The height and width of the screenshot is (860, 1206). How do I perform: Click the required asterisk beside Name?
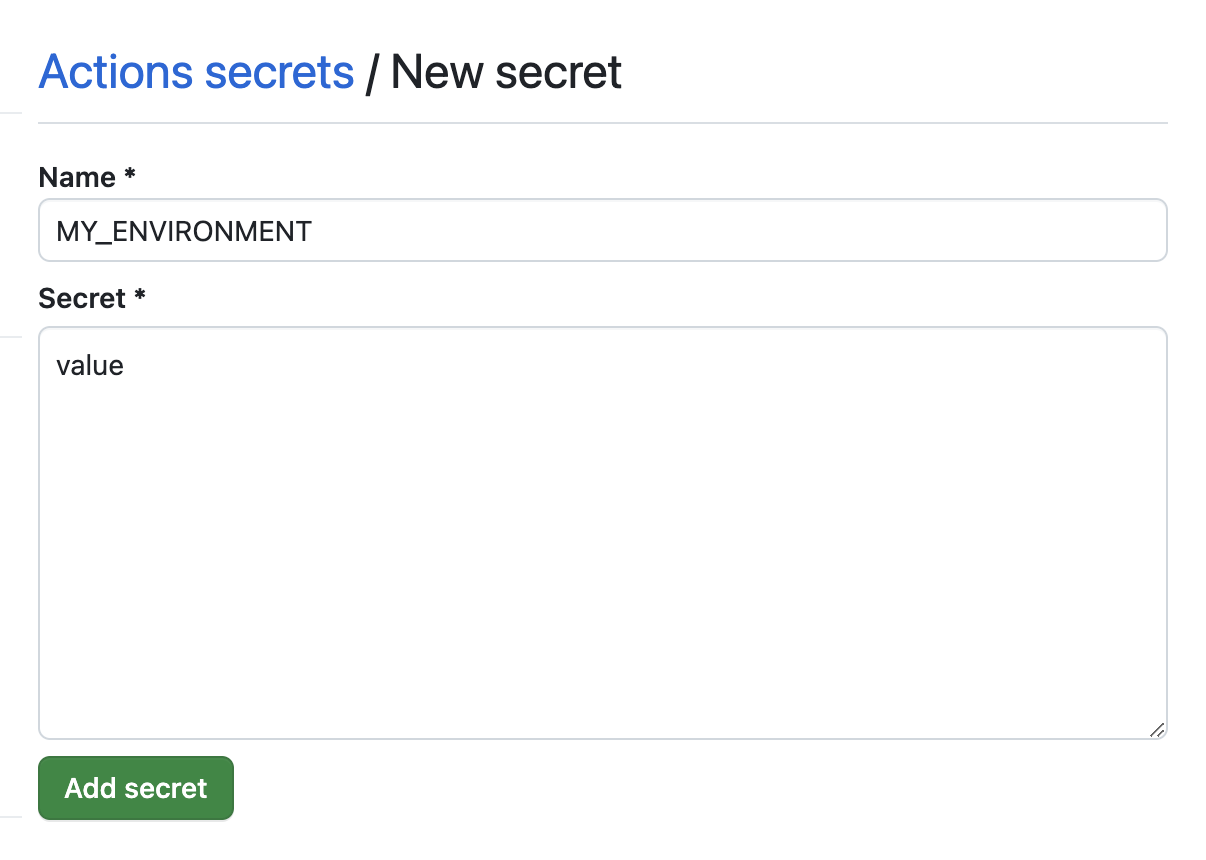tap(130, 177)
